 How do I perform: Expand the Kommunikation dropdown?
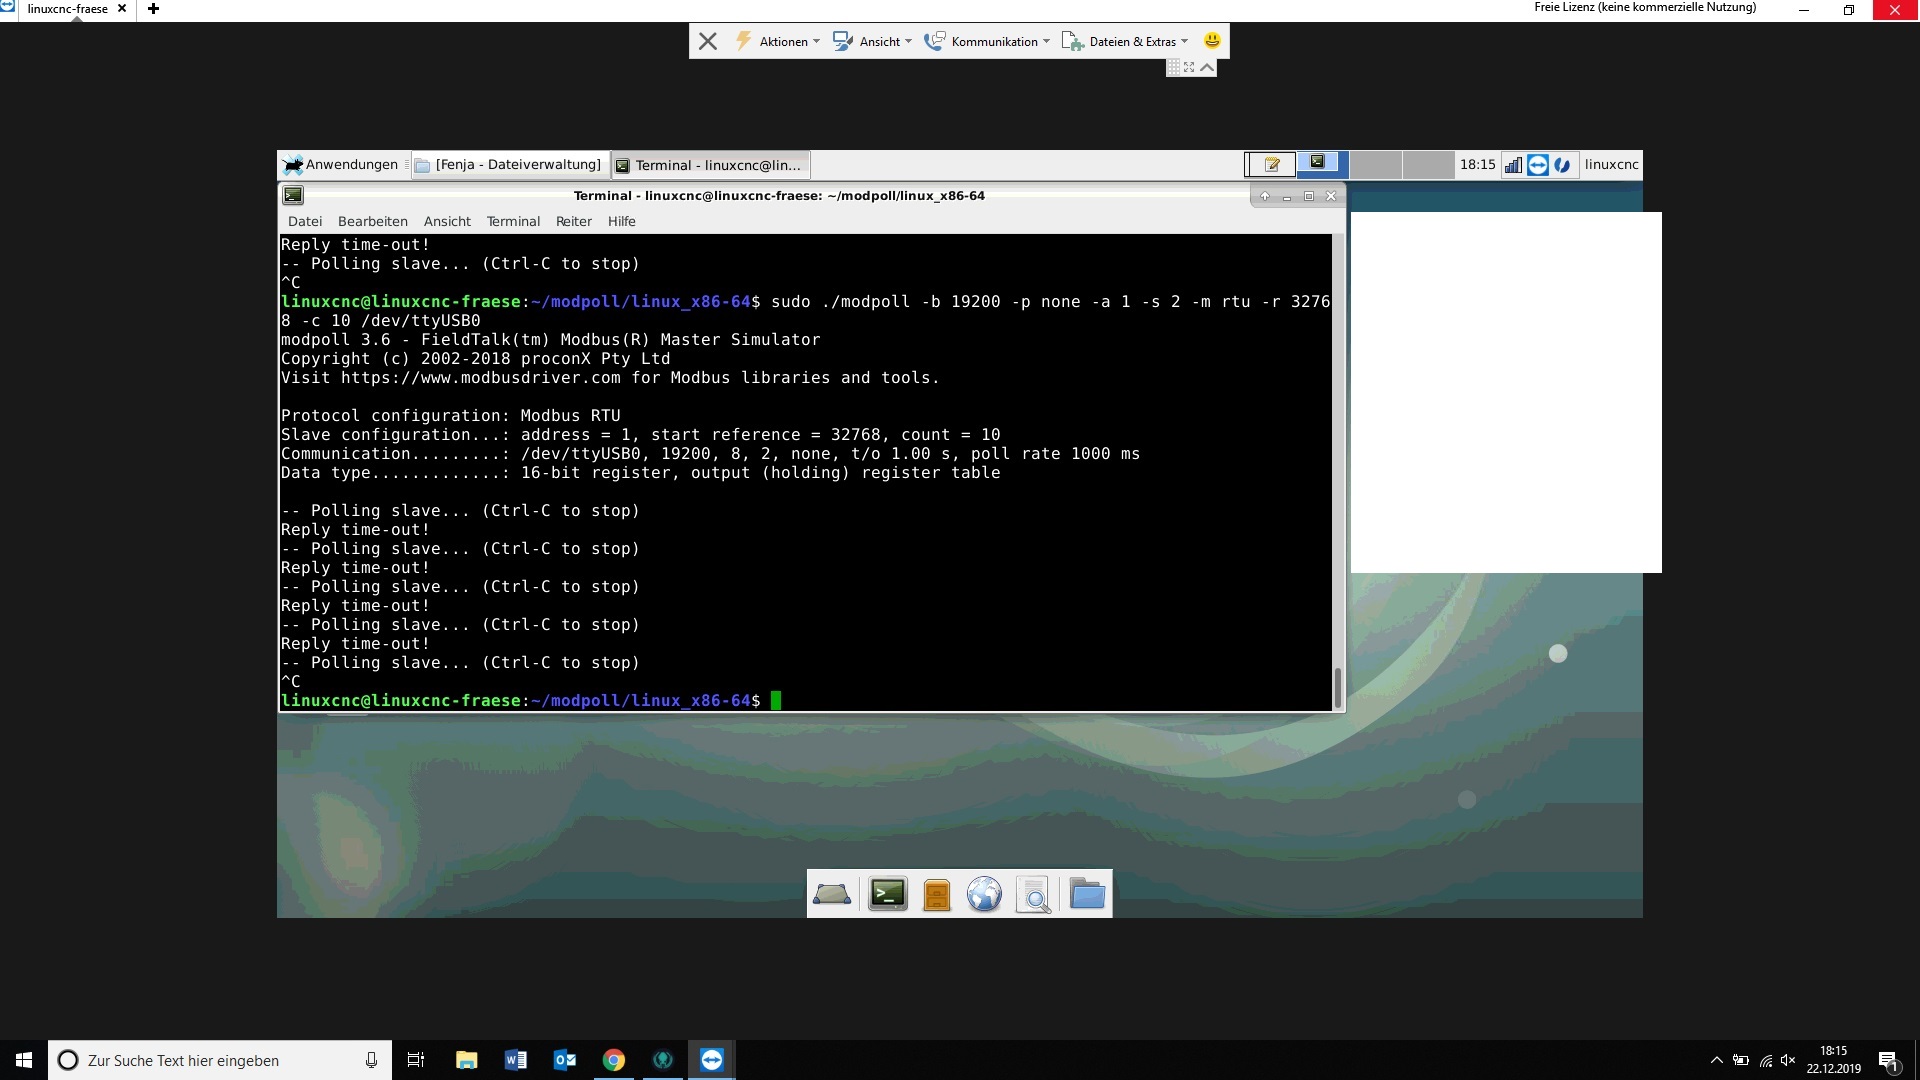click(987, 41)
